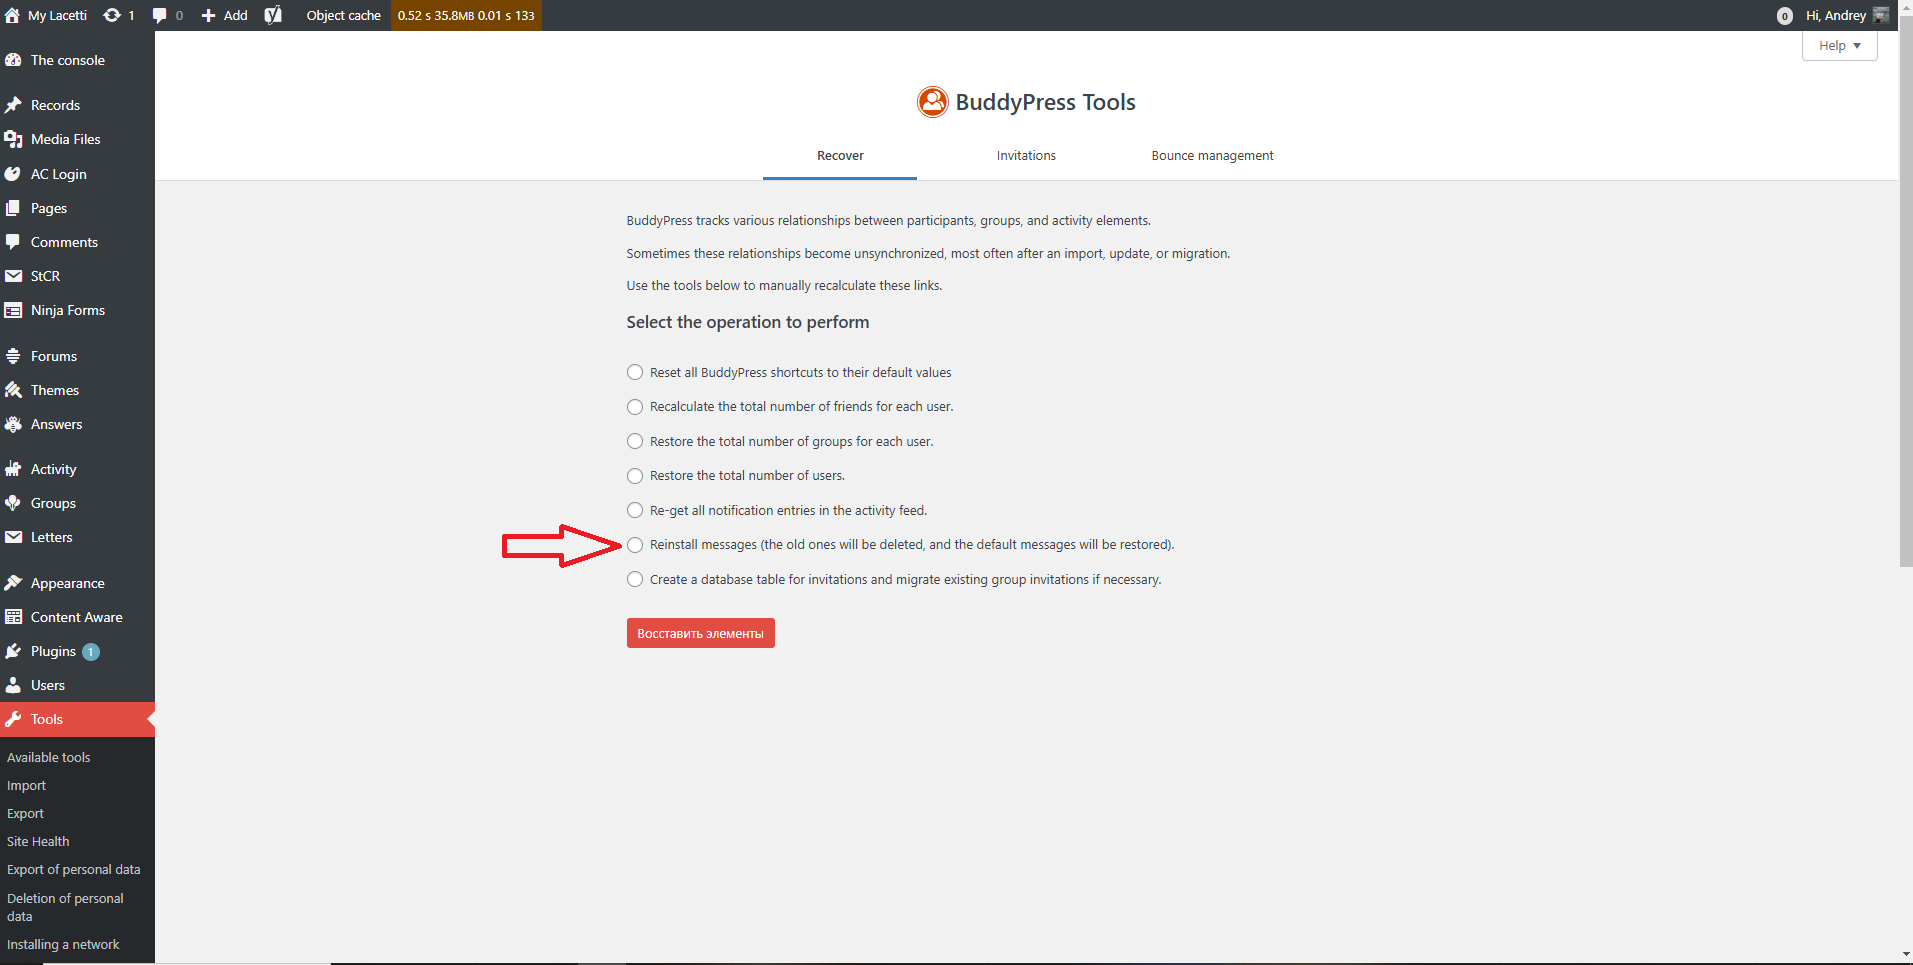This screenshot has height=965, width=1913.
Task: Click the Plugins update count badge
Action: tap(91, 652)
